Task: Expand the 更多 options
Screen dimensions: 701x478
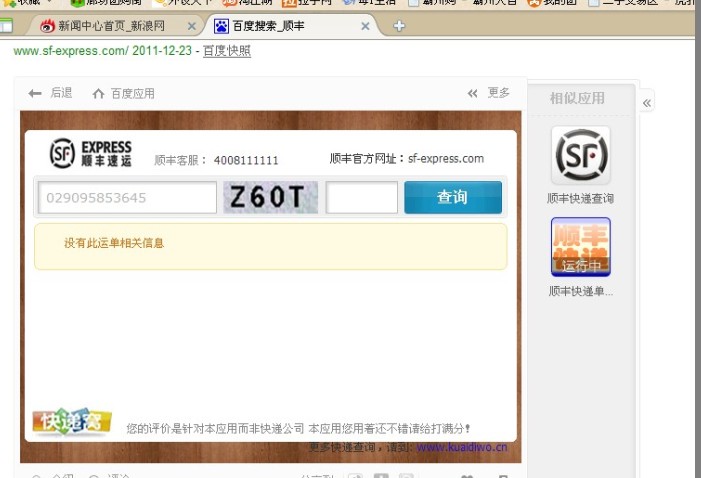Action: (x=488, y=93)
